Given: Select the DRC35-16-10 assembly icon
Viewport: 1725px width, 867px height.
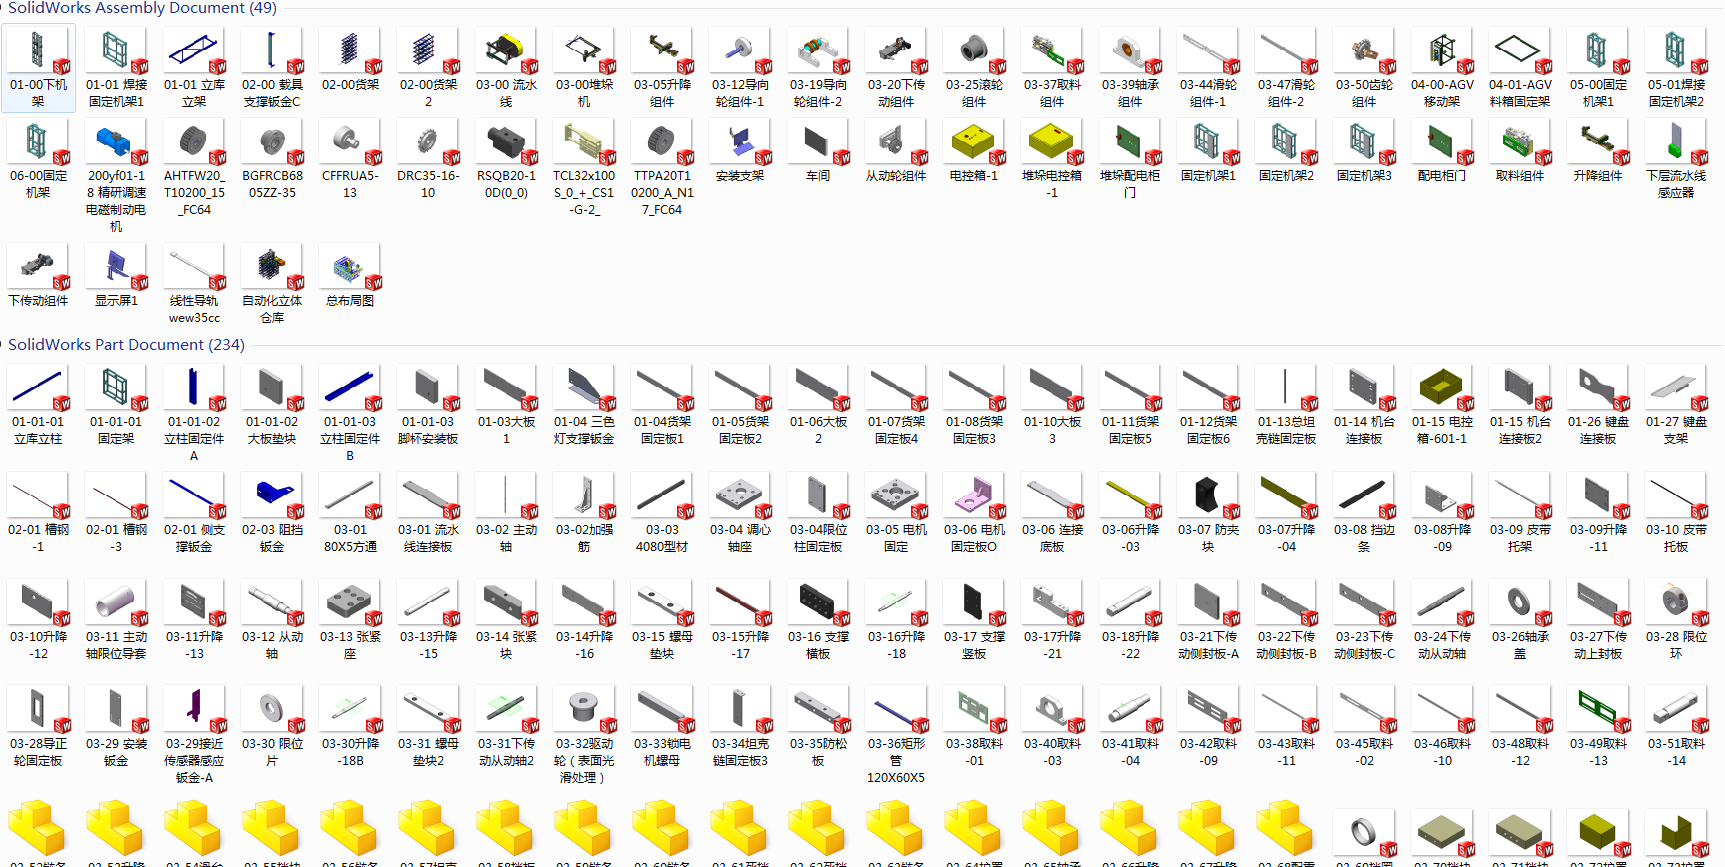Looking at the screenshot, I should pyautogui.click(x=428, y=141).
